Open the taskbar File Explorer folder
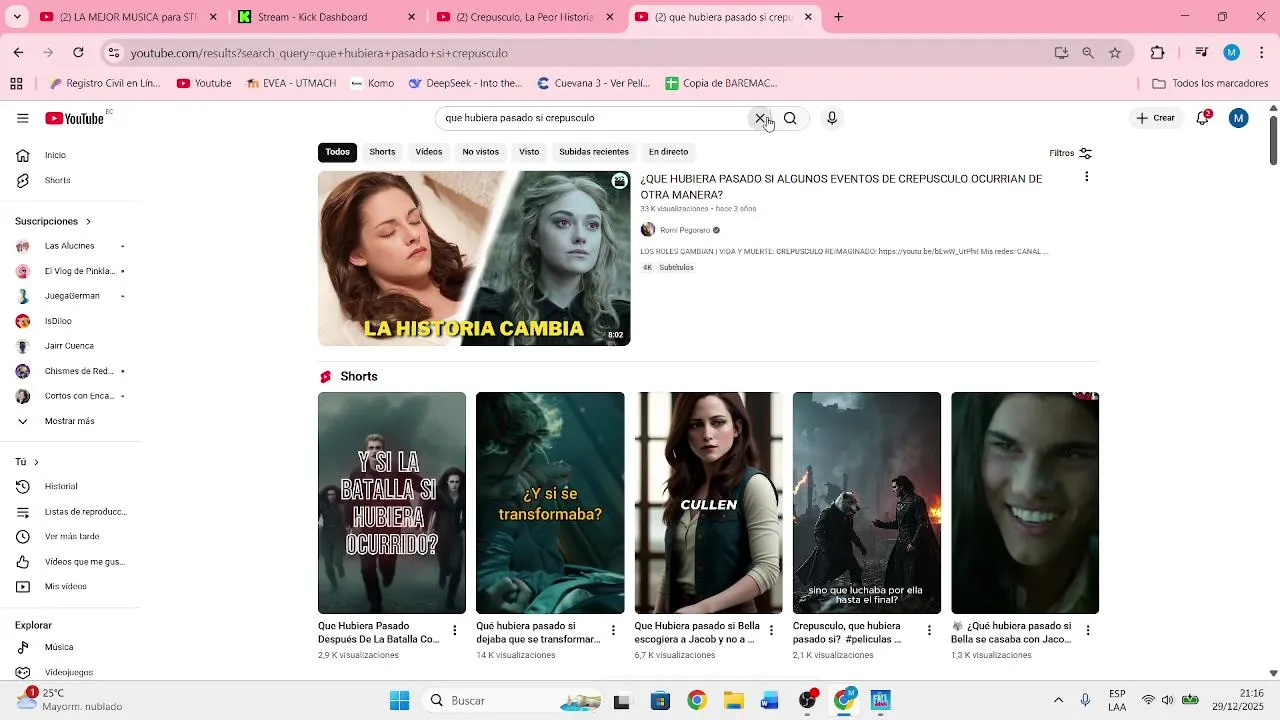The width and height of the screenshot is (1280, 720). pos(733,700)
